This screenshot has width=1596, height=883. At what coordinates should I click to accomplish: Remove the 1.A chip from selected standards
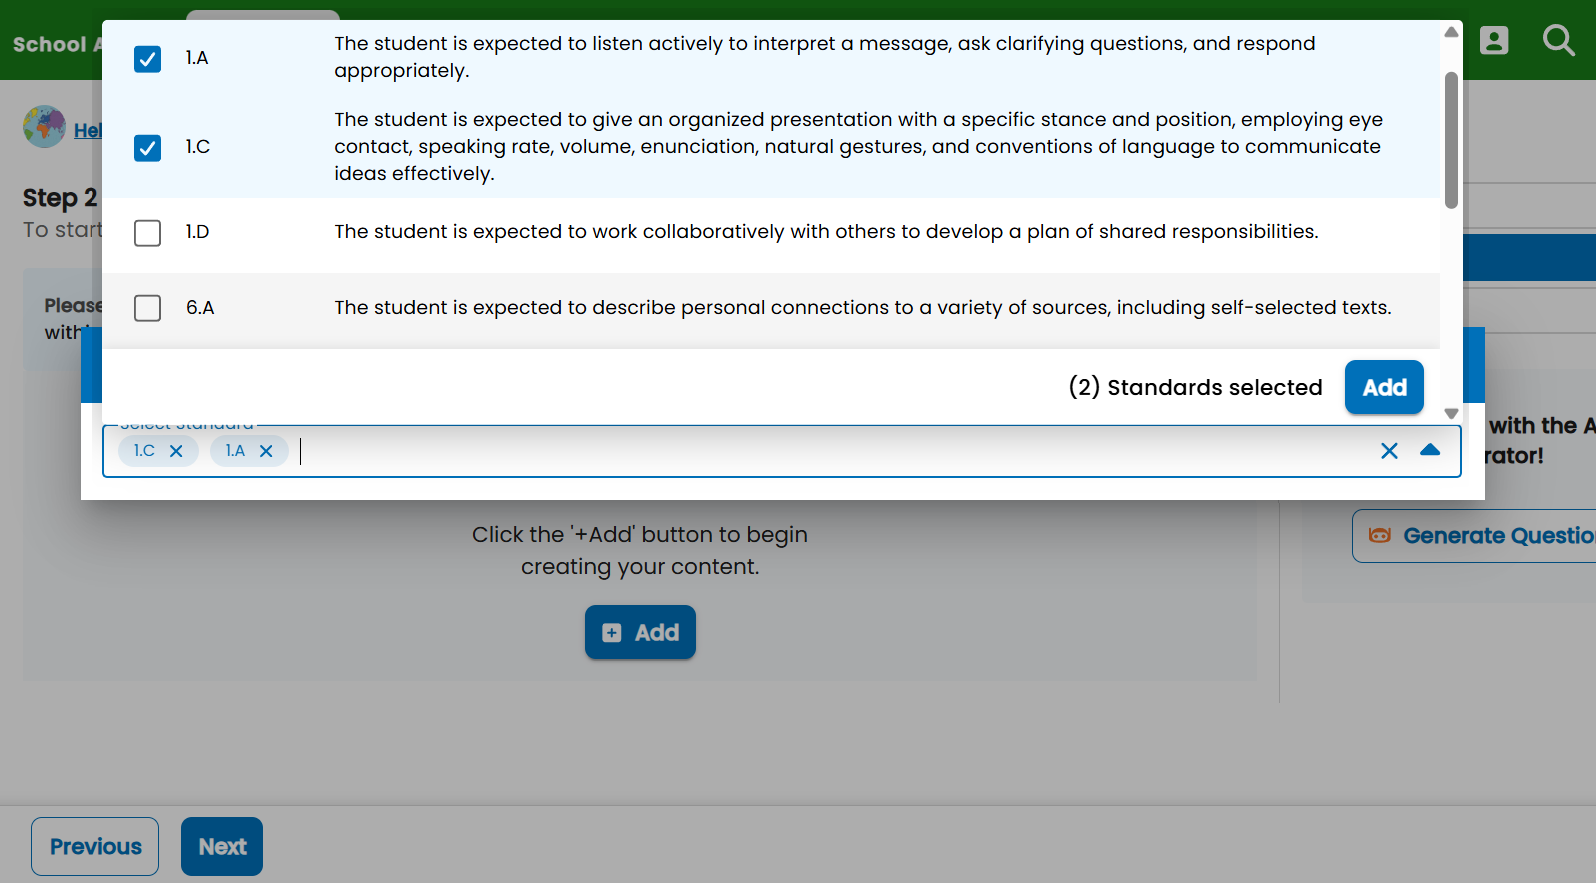click(x=266, y=451)
